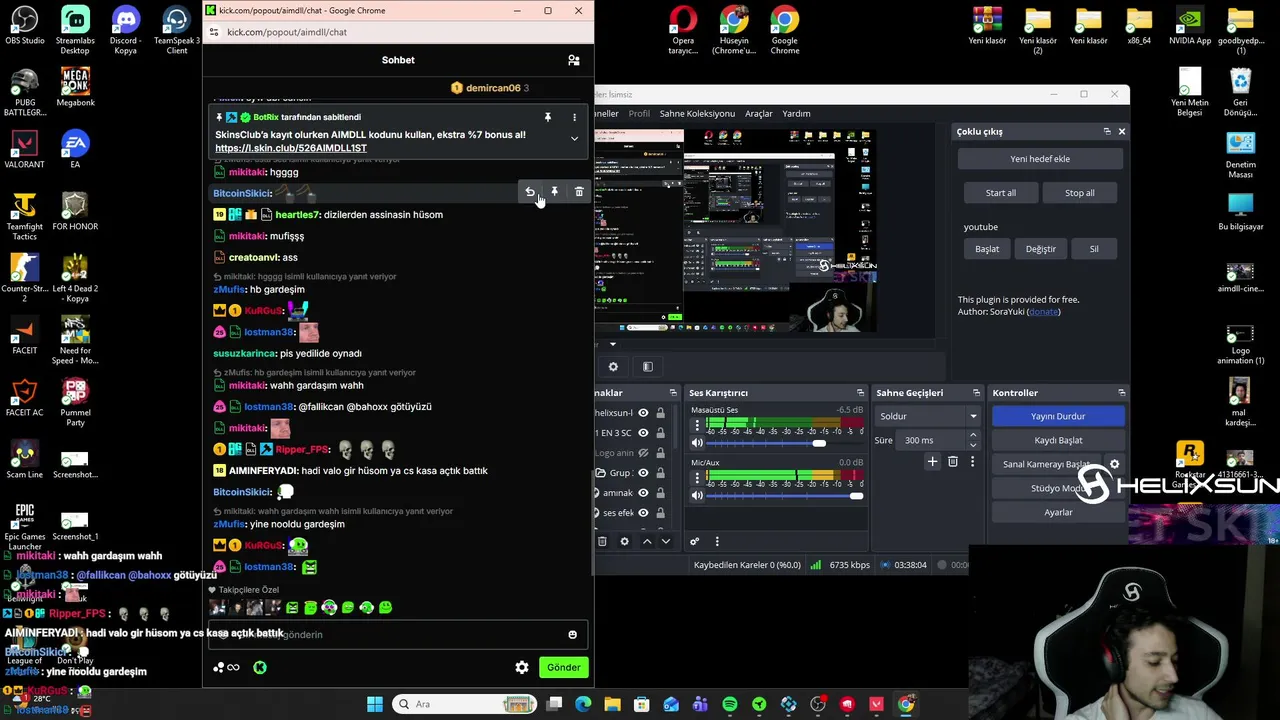Screen dimensions: 1280x720
Task: Add a new scene transition with plus
Action: 932,462
